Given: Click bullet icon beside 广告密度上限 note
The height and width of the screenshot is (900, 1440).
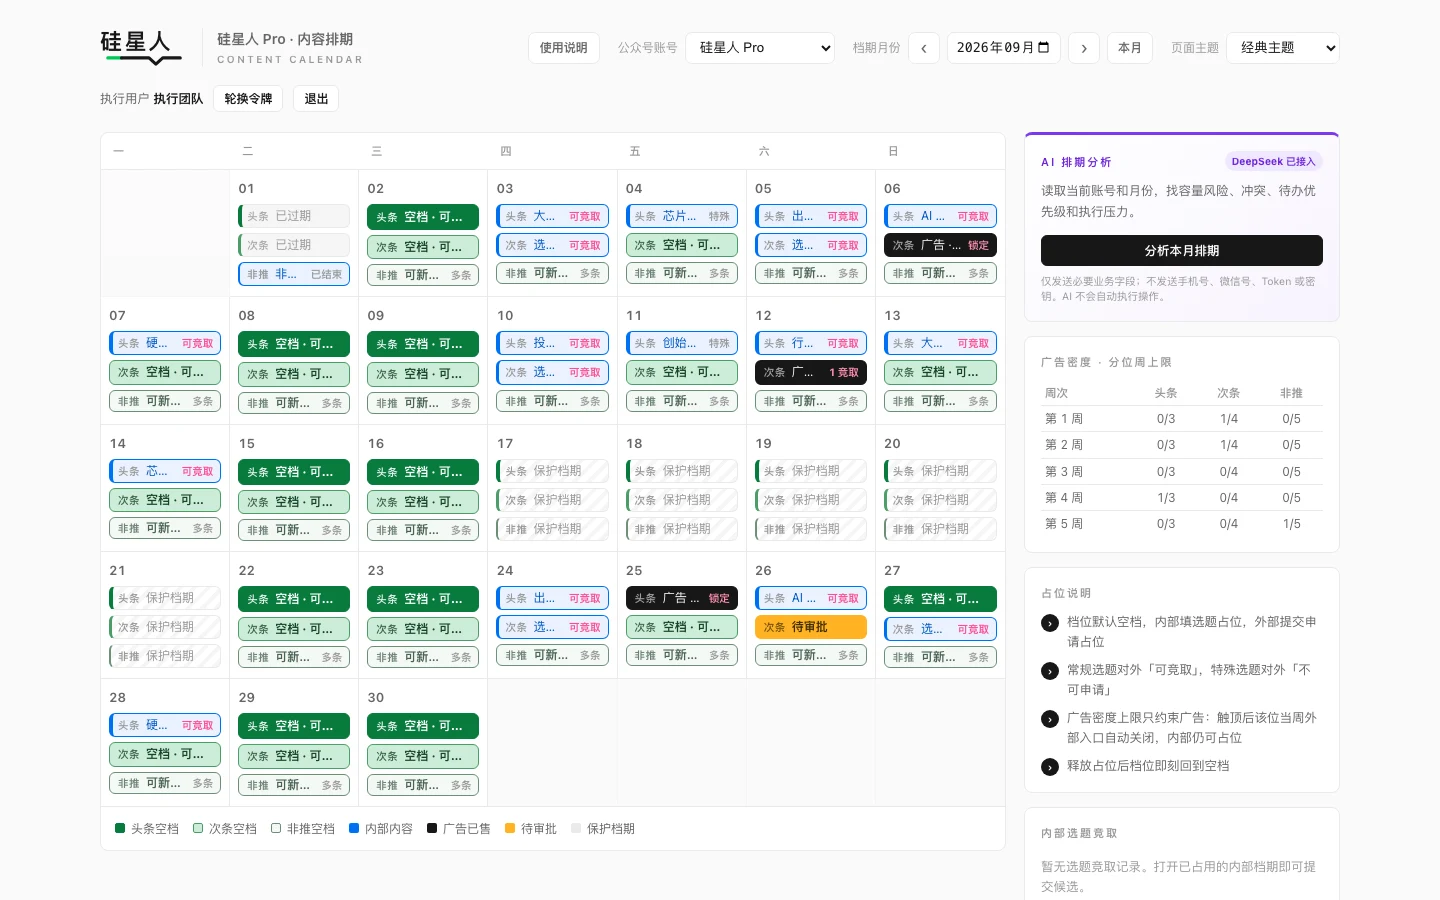Looking at the screenshot, I should click(1050, 719).
